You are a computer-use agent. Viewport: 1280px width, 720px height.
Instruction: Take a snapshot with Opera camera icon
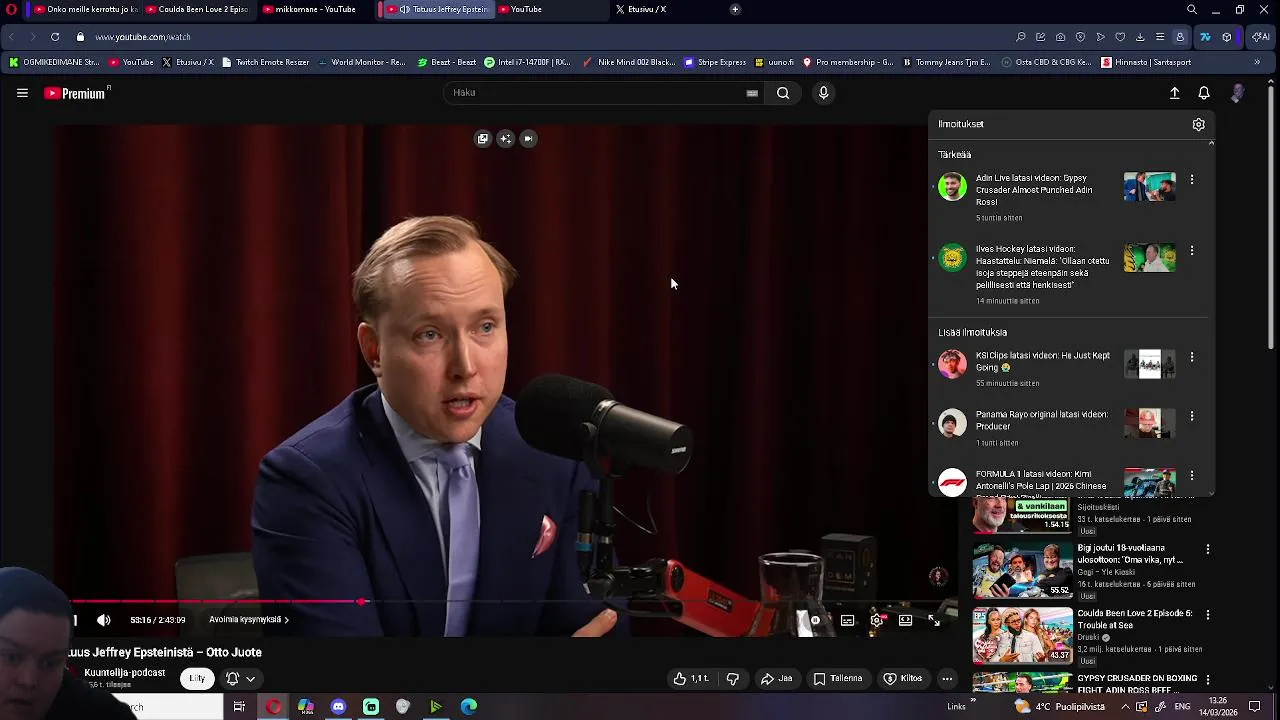coord(1060,37)
